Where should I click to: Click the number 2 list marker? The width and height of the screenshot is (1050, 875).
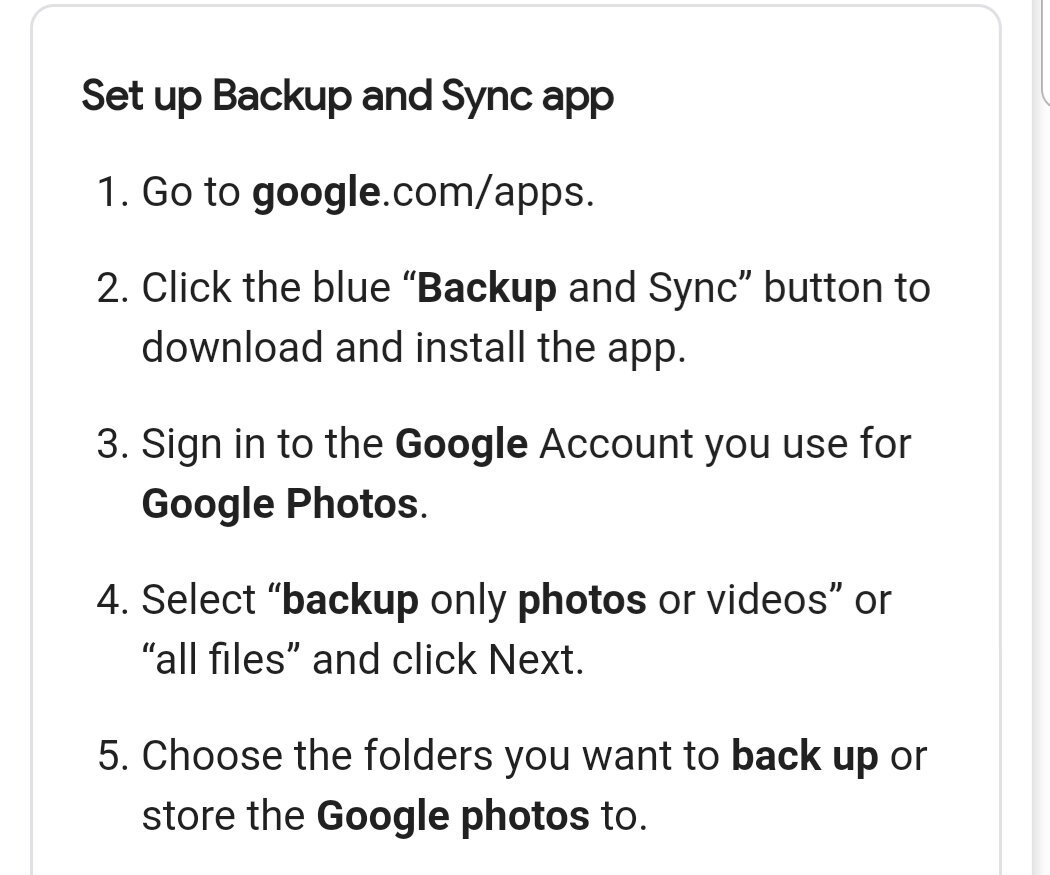coord(112,289)
